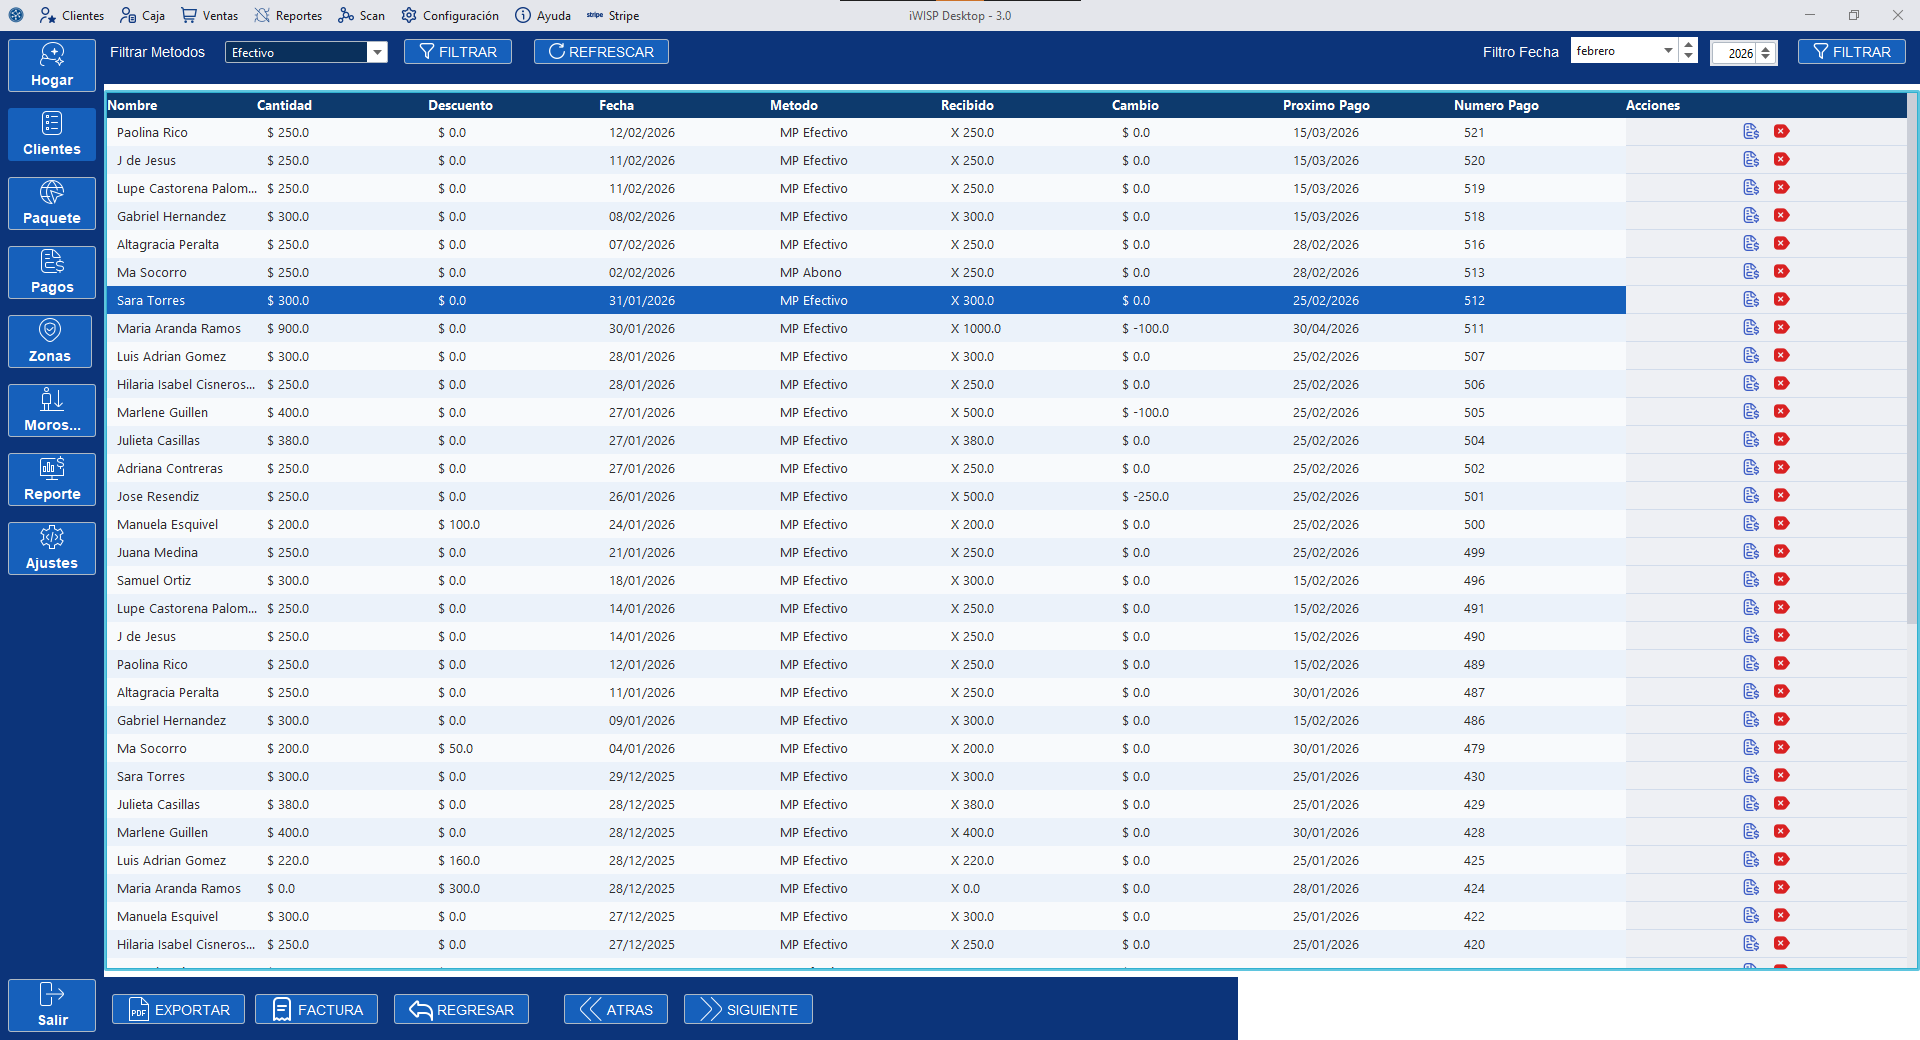
Task: Open receipt icon for Sara Torres payment 512
Action: pyautogui.click(x=1750, y=300)
